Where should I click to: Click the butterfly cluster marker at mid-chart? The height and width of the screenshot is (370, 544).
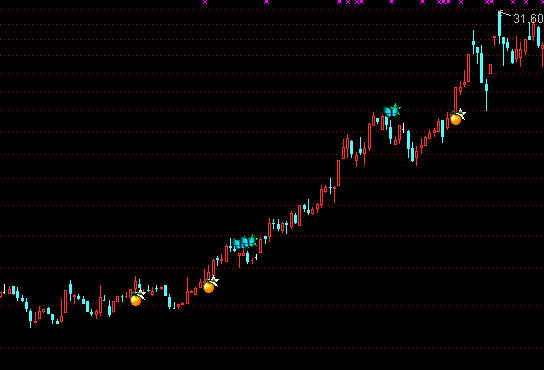[245, 242]
